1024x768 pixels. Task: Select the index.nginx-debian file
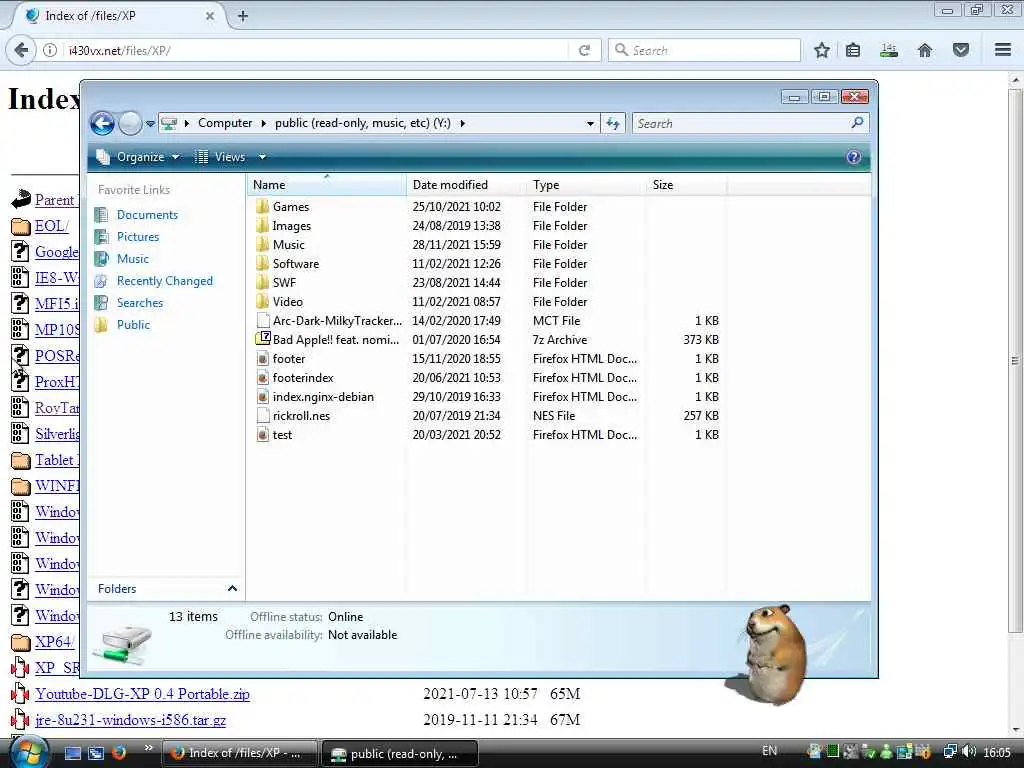(323, 396)
